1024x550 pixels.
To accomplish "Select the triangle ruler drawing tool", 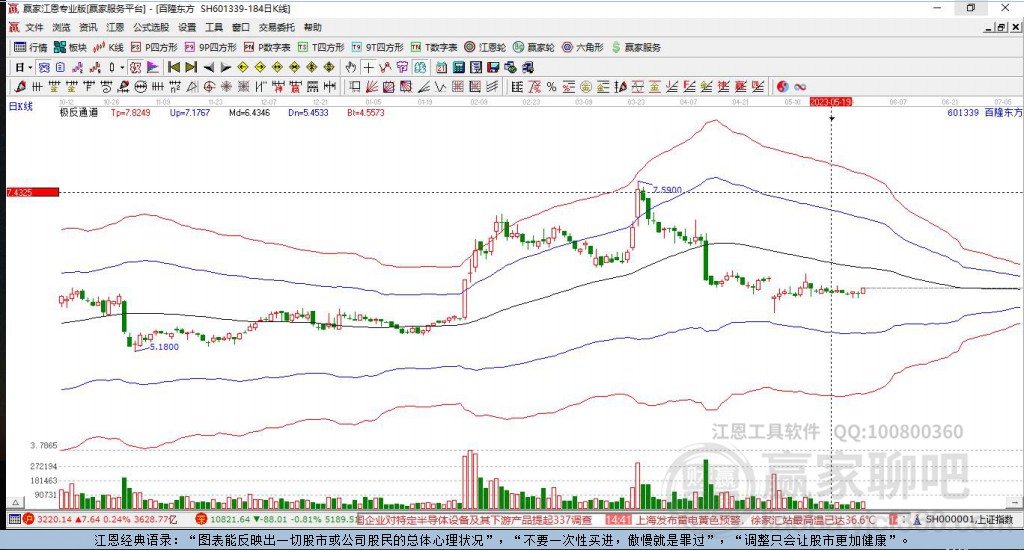I will click(x=192, y=86).
